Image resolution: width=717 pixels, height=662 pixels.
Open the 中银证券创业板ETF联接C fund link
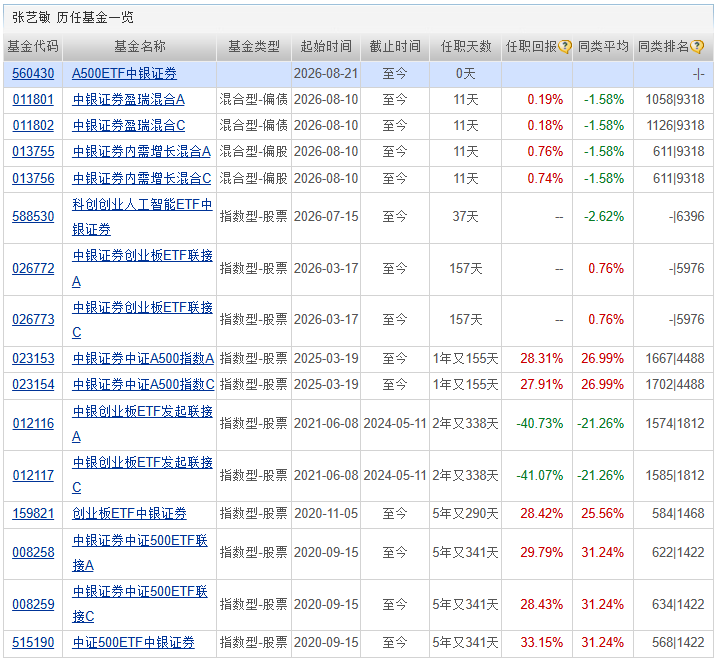[142, 320]
